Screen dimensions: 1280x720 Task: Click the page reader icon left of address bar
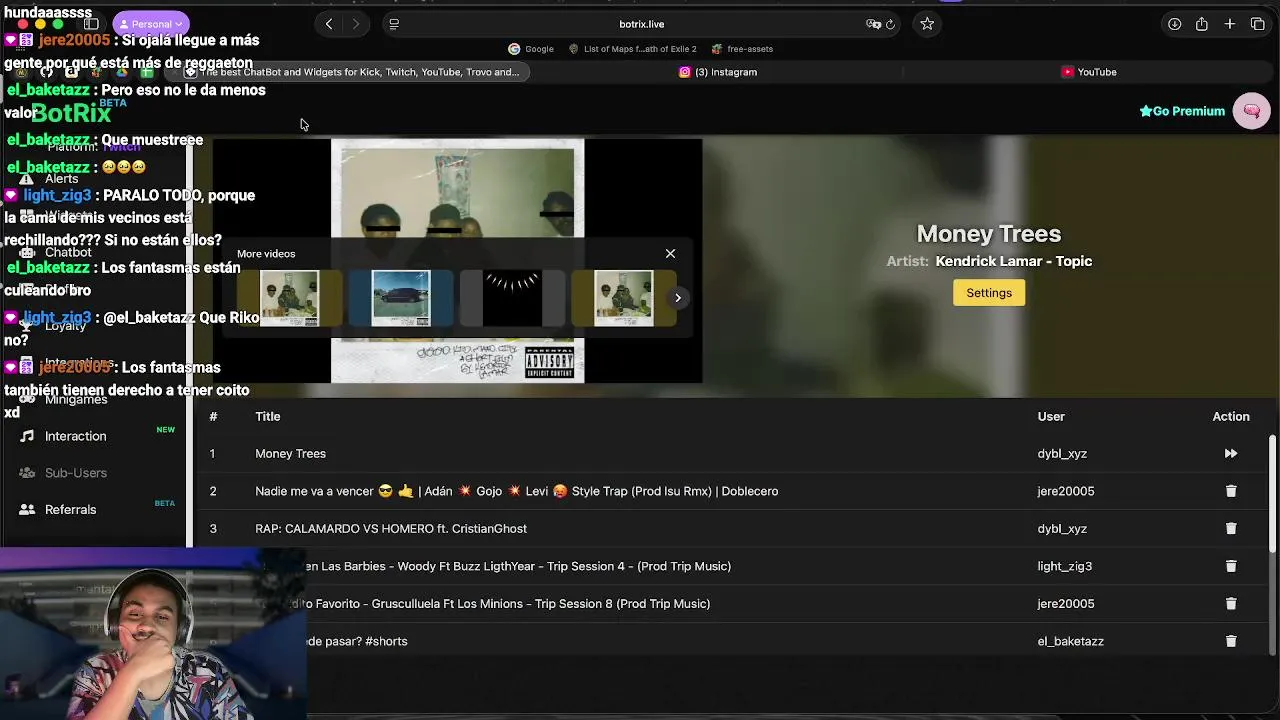[x=394, y=24]
